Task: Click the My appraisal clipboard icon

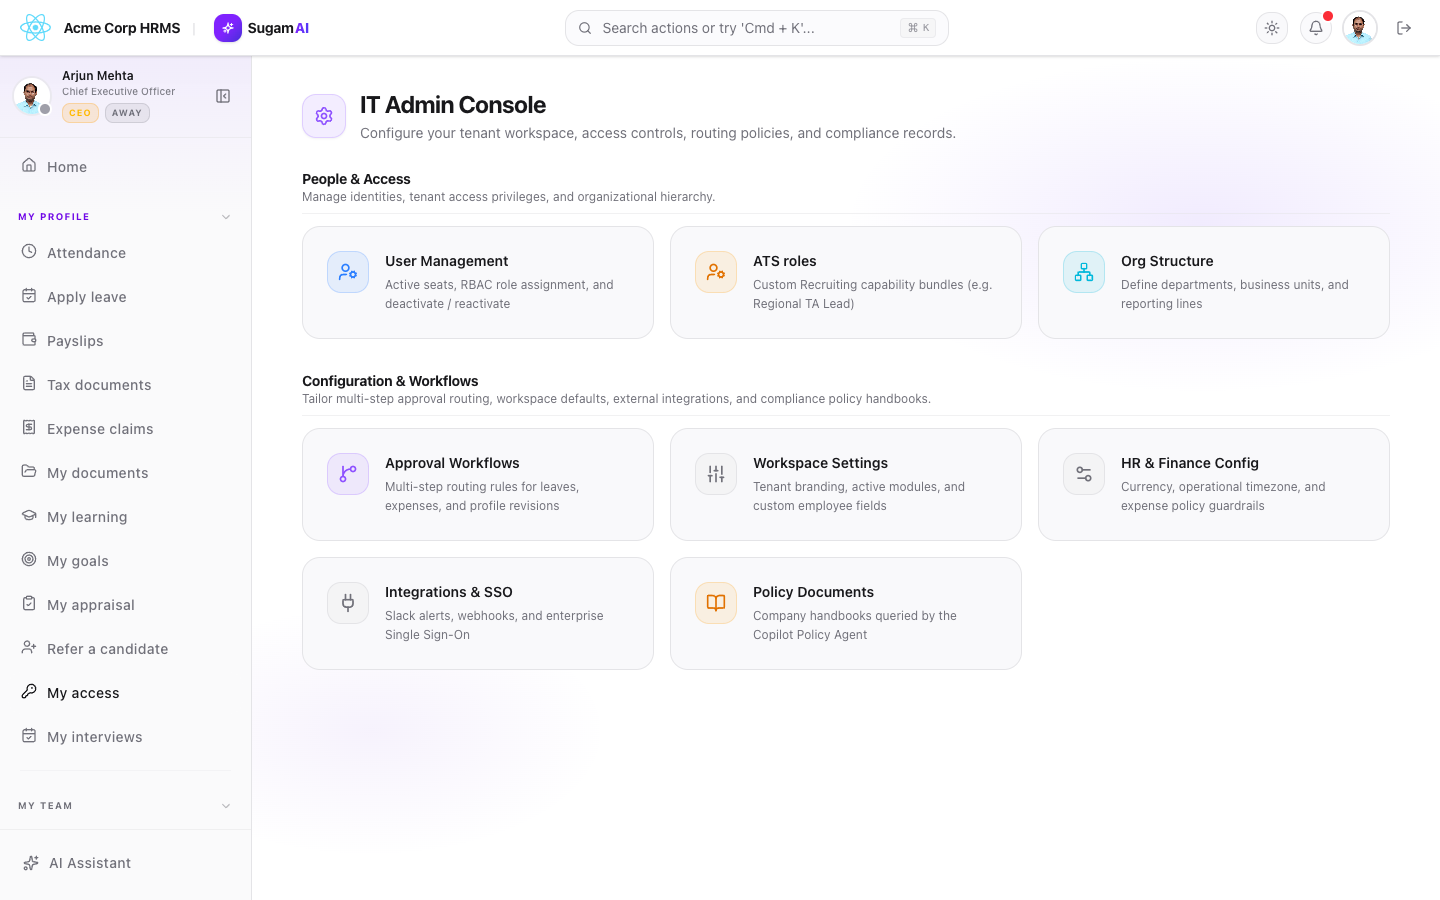Action: (x=29, y=604)
